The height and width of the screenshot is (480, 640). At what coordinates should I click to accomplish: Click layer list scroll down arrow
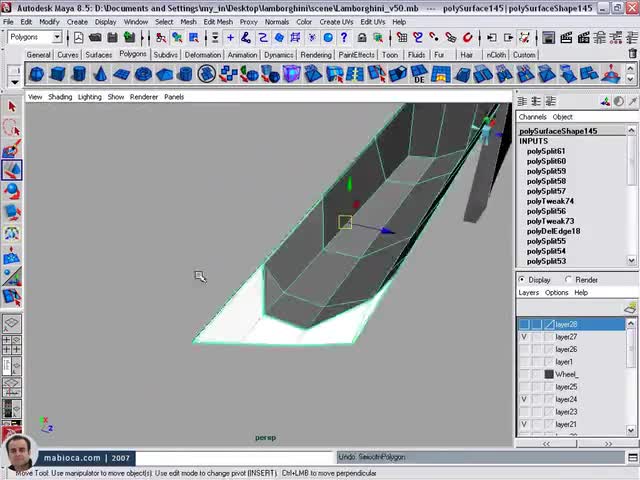631,430
